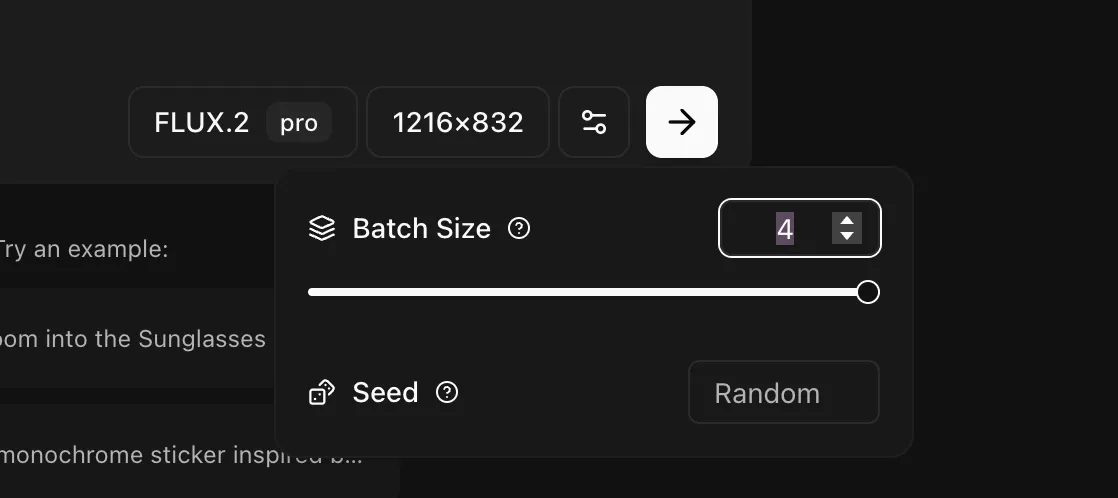Decrease batch size with down stepper arrow
This screenshot has width=1118, height=498.
tap(847, 236)
